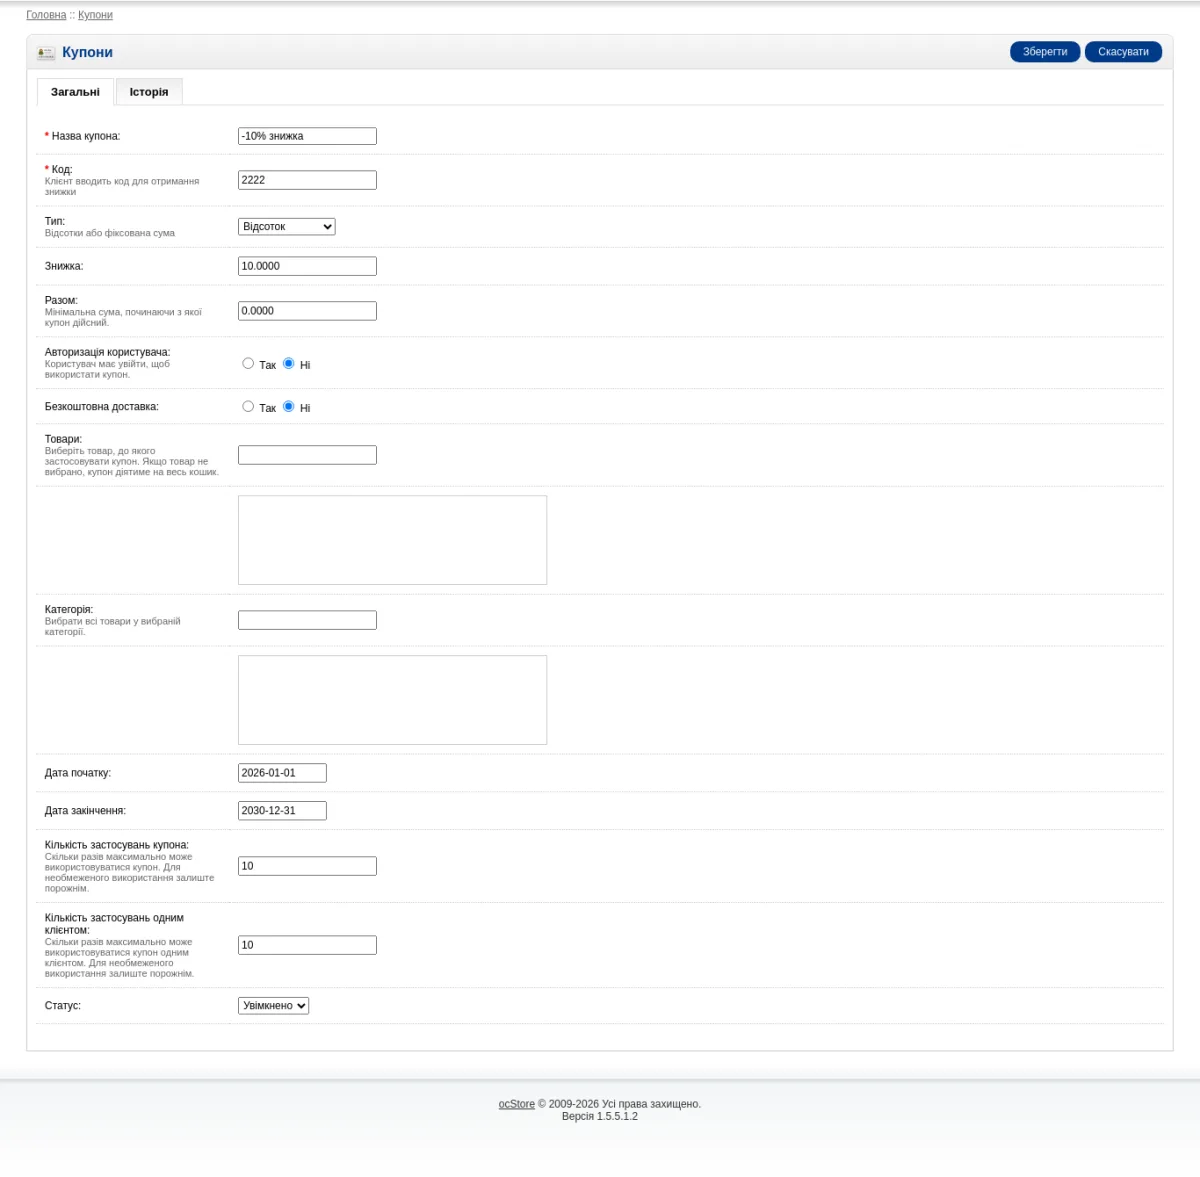Click the Зберегти button
The width and height of the screenshot is (1200, 1177).
click(x=1045, y=52)
